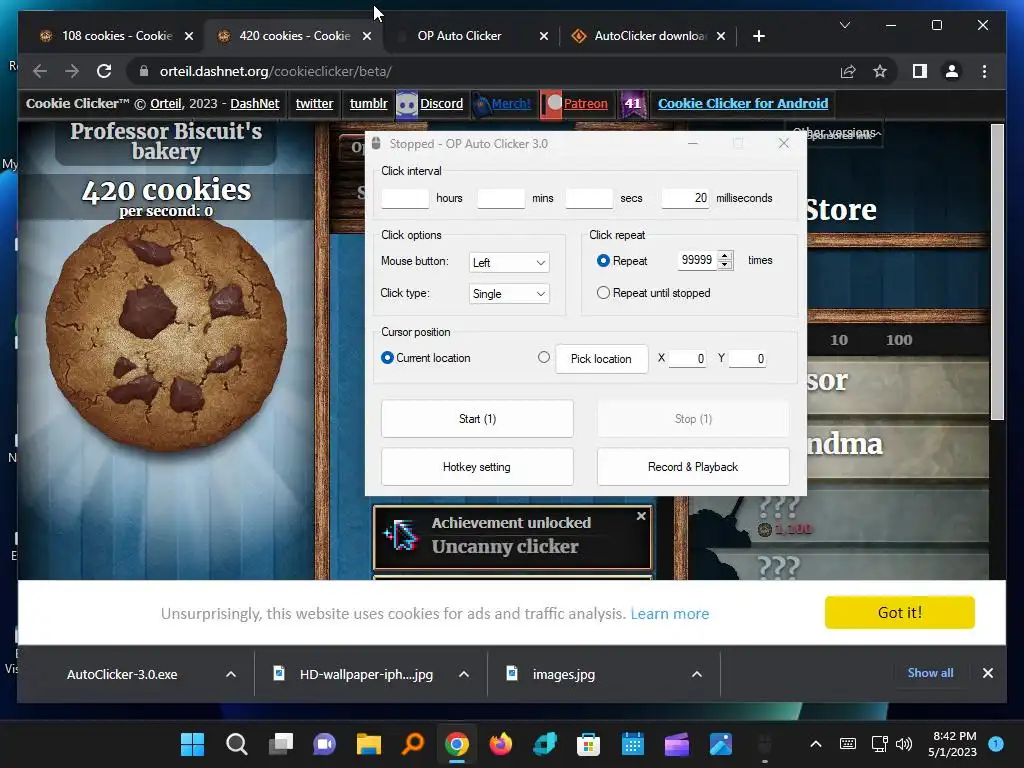Close the 108 cookies tab
Viewport: 1024px width, 768px height.
coord(189,36)
